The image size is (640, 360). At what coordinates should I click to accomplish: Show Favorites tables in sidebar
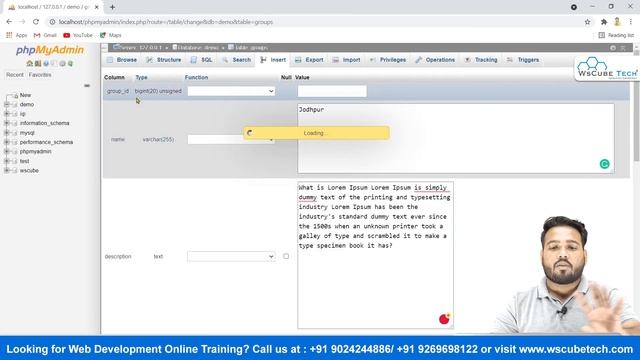(x=40, y=75)
